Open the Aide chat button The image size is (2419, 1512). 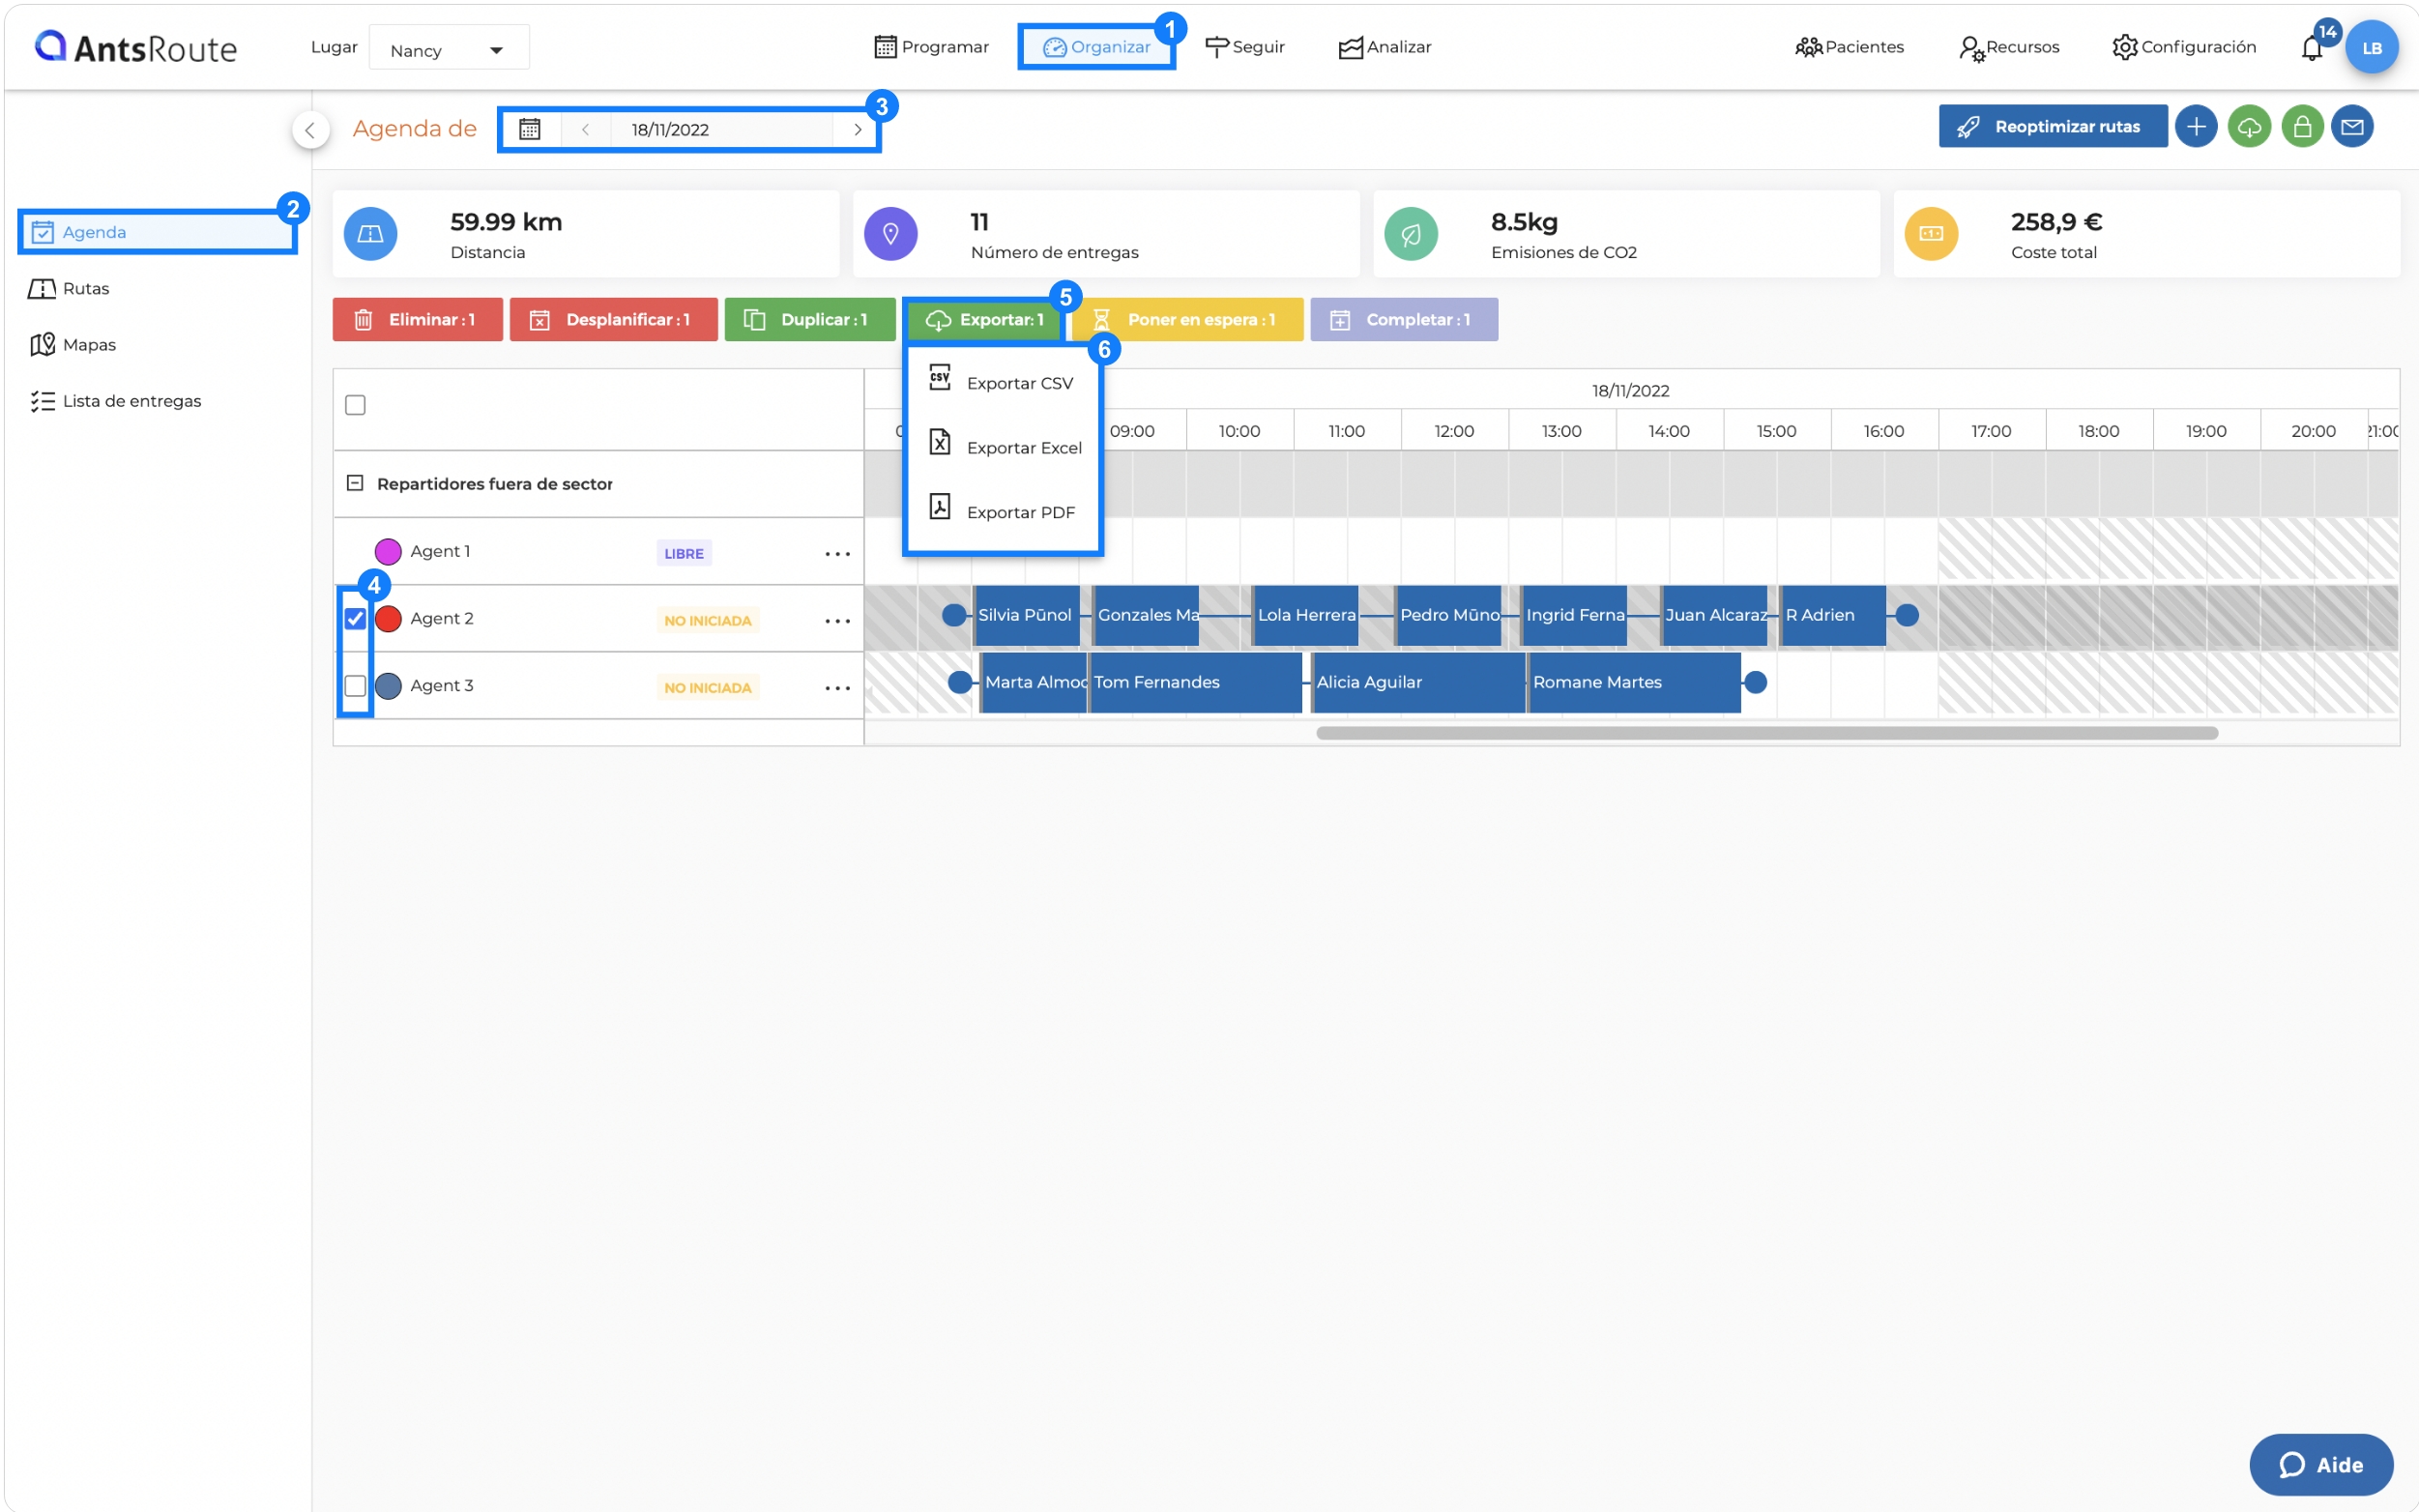tap(2320, 1465)
